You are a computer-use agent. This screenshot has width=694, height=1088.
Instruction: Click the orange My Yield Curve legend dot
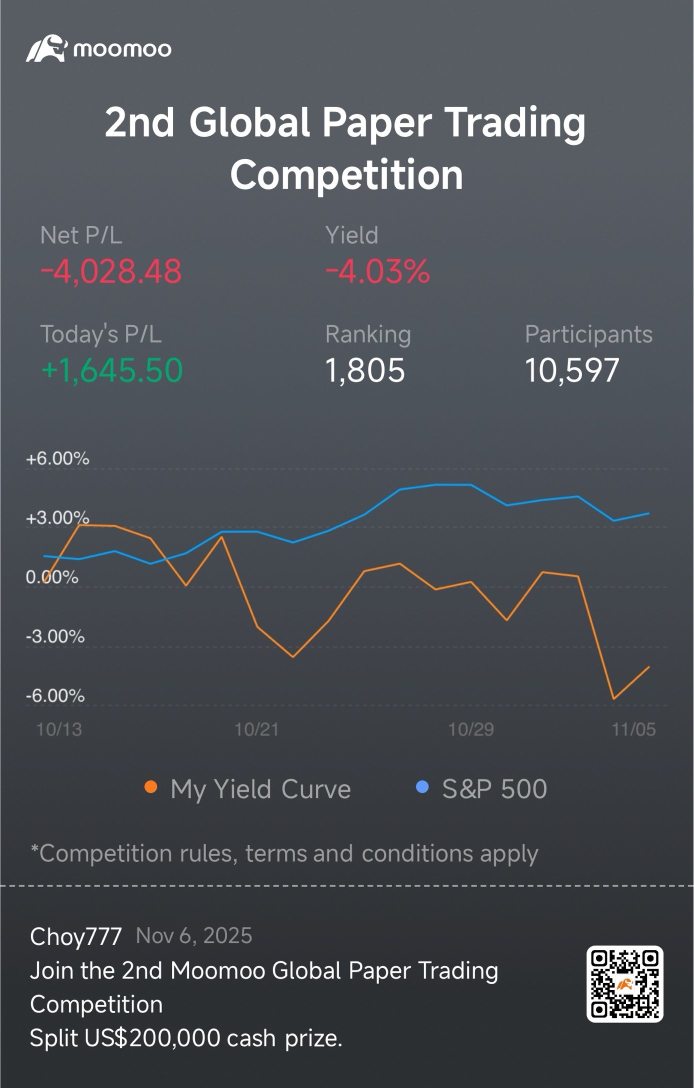(x=151, y=788)
